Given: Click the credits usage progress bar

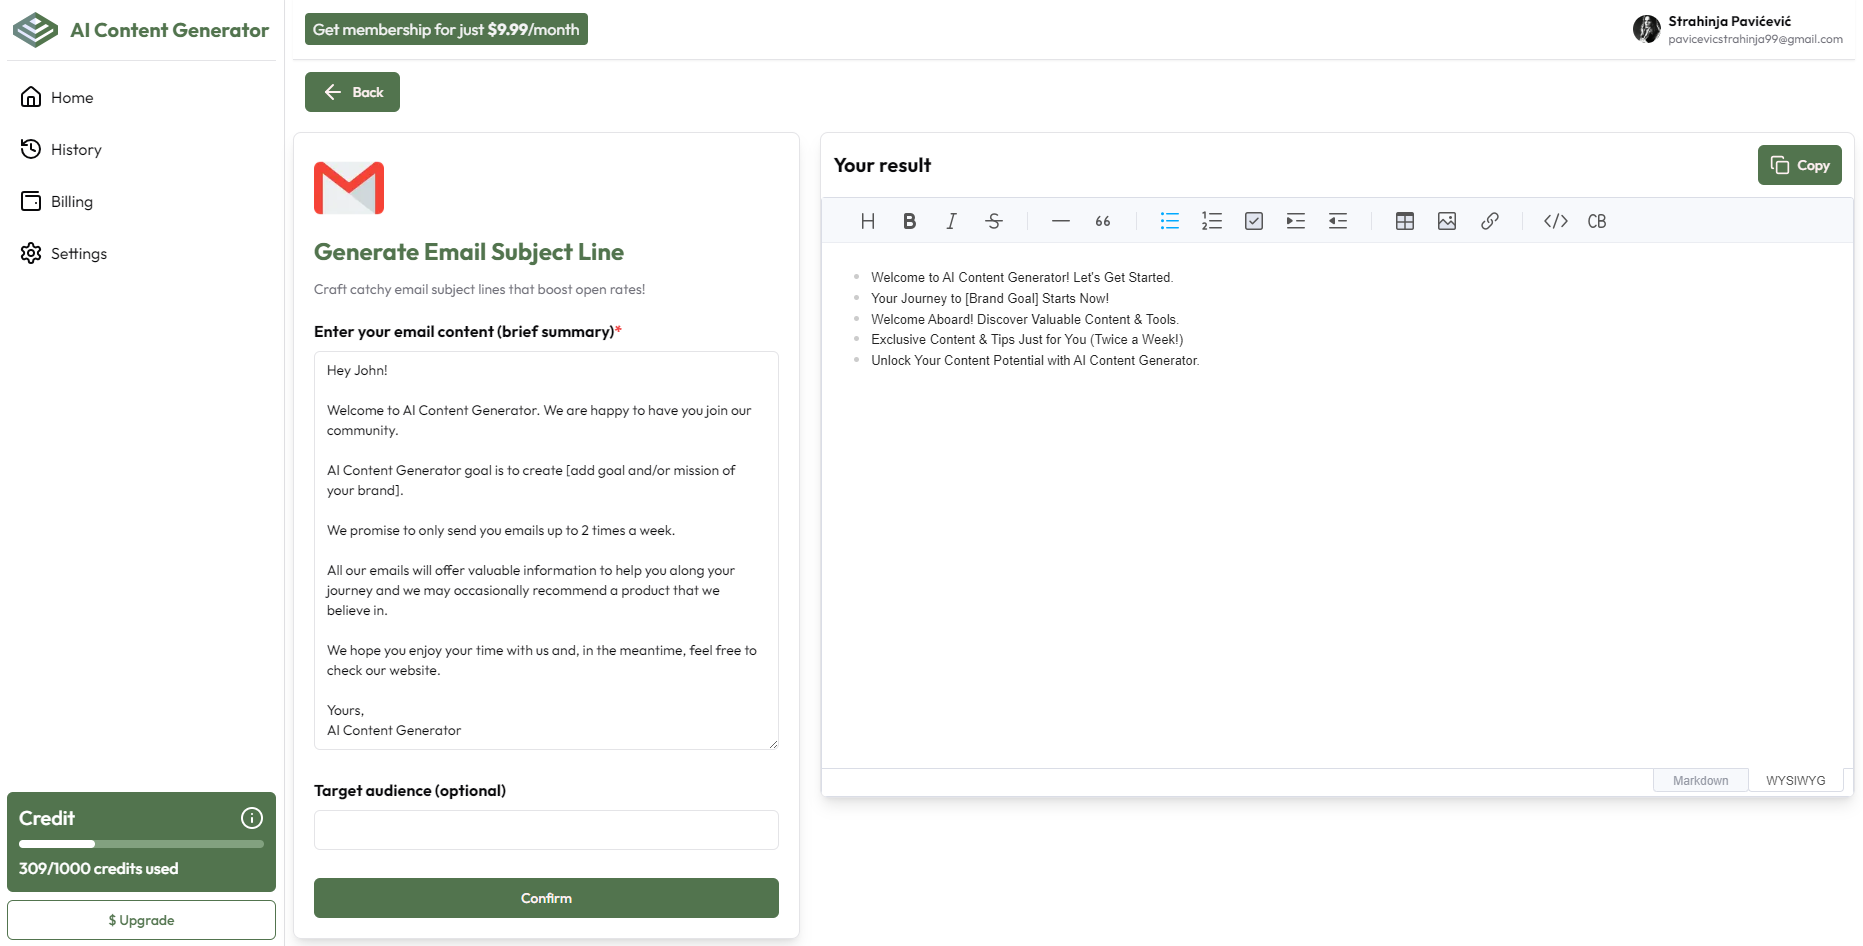Looking at the screenshot, I should click(x=141, y=844).
